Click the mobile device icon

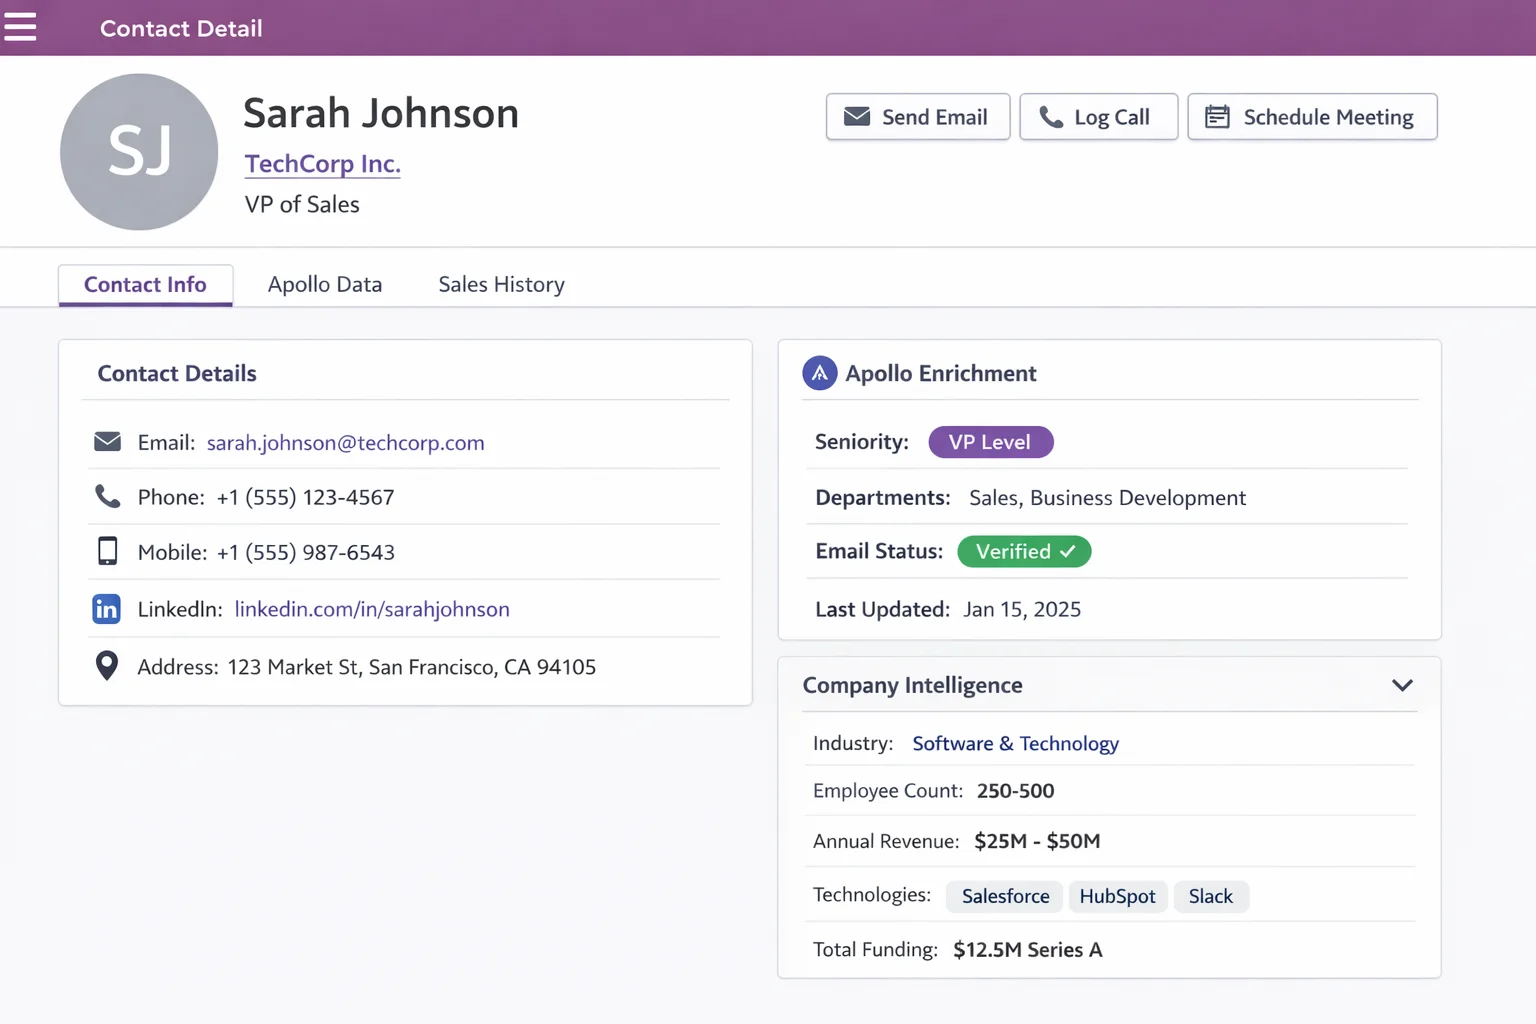click(x=107, y=552)
